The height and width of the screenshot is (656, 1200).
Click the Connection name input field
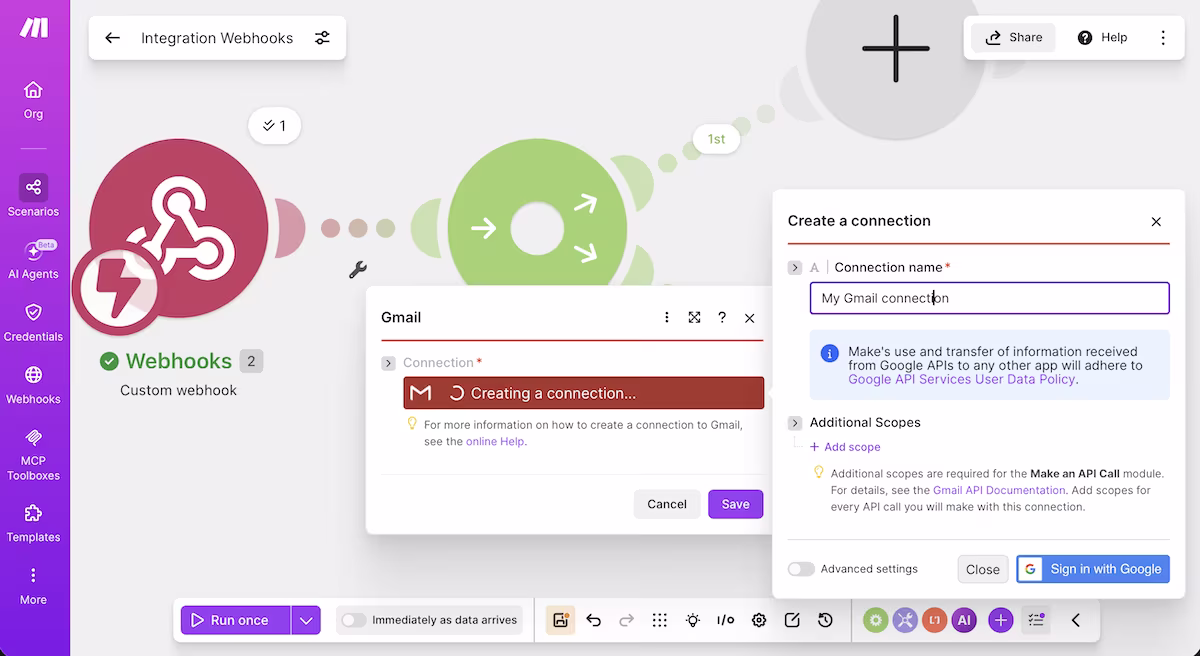point(989,298)
